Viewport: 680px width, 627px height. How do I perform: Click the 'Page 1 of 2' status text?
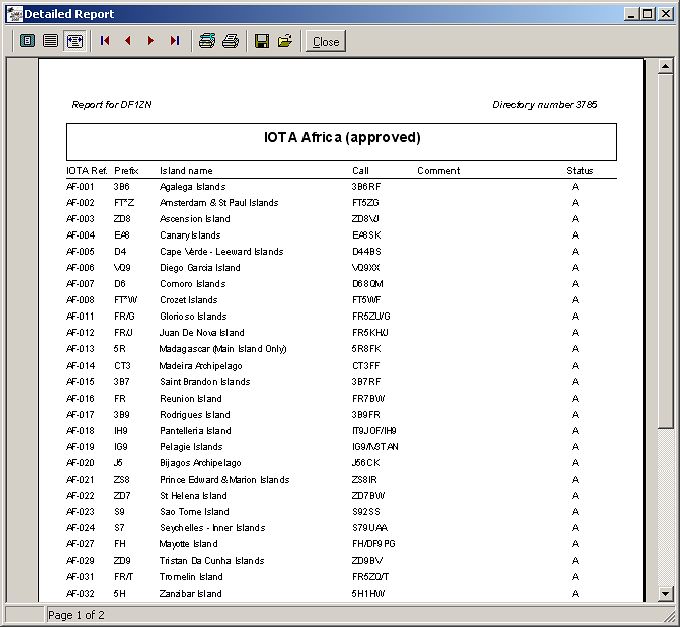76,615
